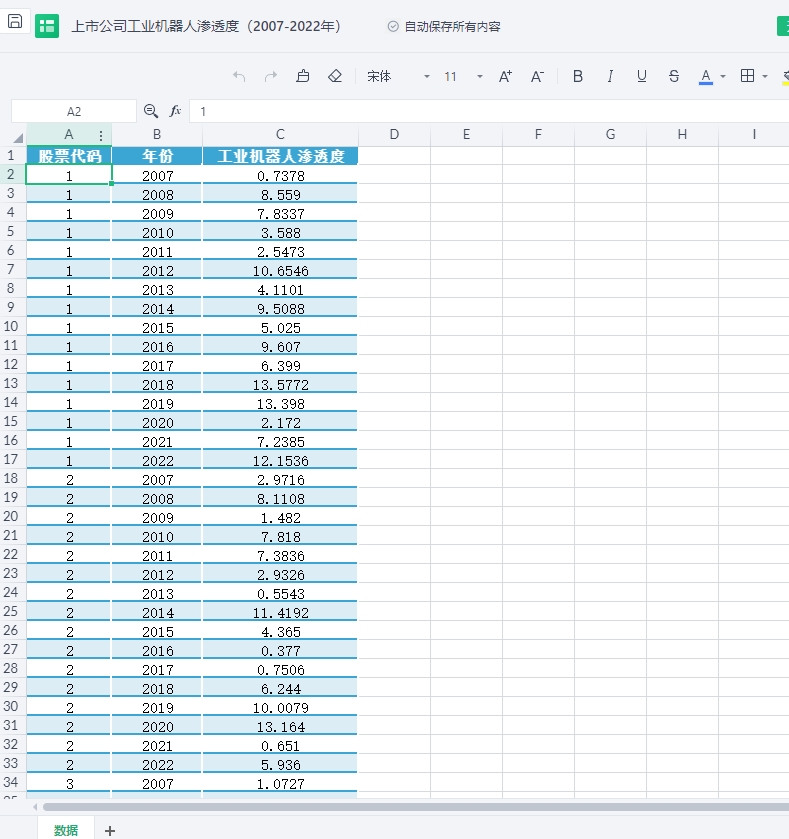Open the font size 11 dropdown
Image resolution: width=789 pixels, height=839 pixels.
(x=480, y=77)
